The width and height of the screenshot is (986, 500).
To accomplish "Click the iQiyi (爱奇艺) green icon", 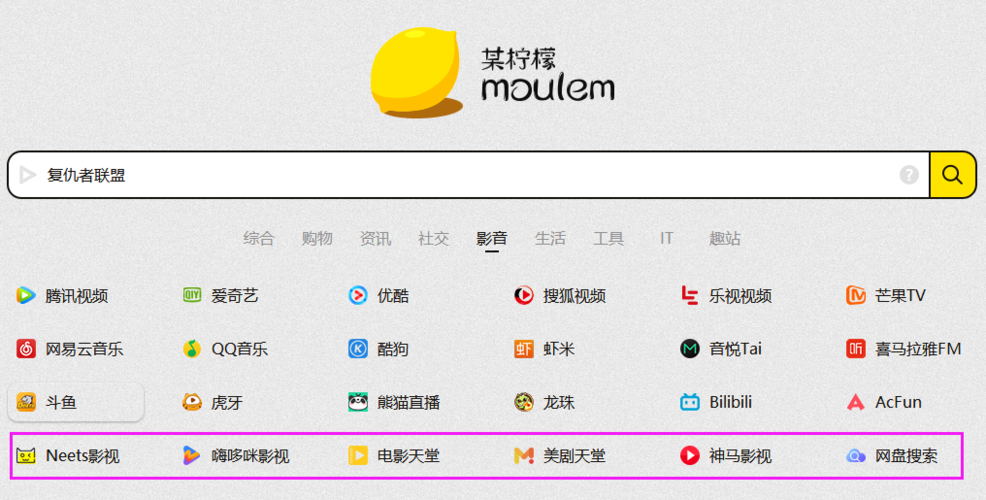I will tap(192, 295).
